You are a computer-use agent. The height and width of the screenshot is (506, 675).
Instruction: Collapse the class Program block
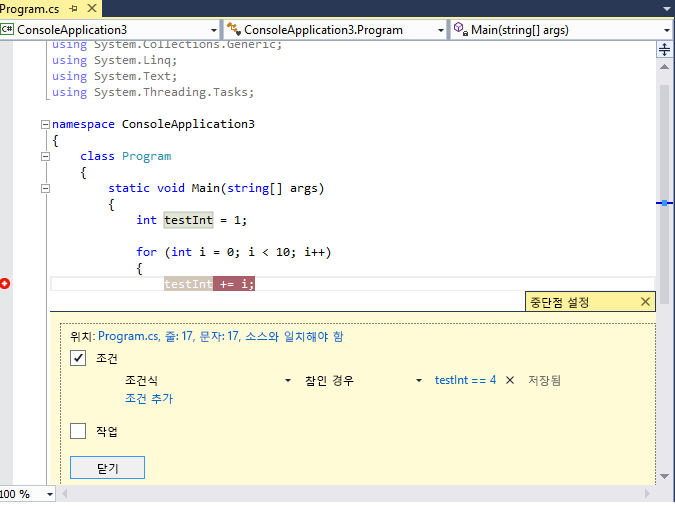point(44,156)
